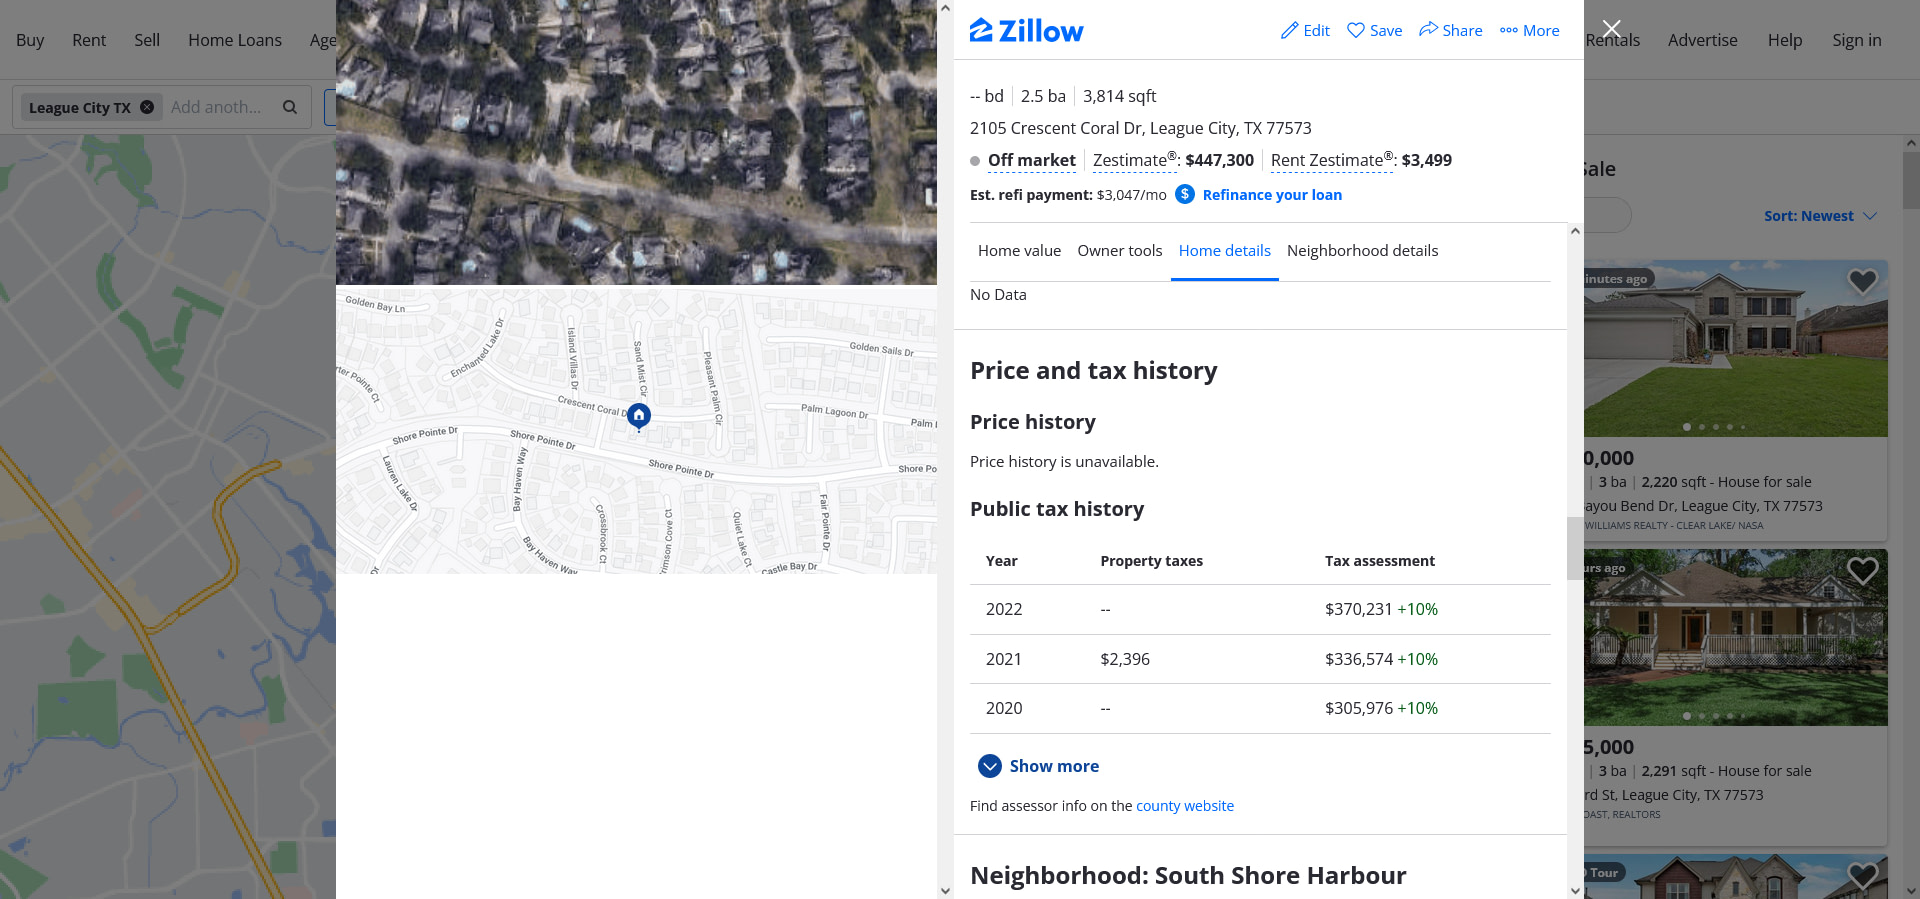Click the refinance dollar sign icon
This screenshot has width=1920, height=899.
(x=1185, y=194)
